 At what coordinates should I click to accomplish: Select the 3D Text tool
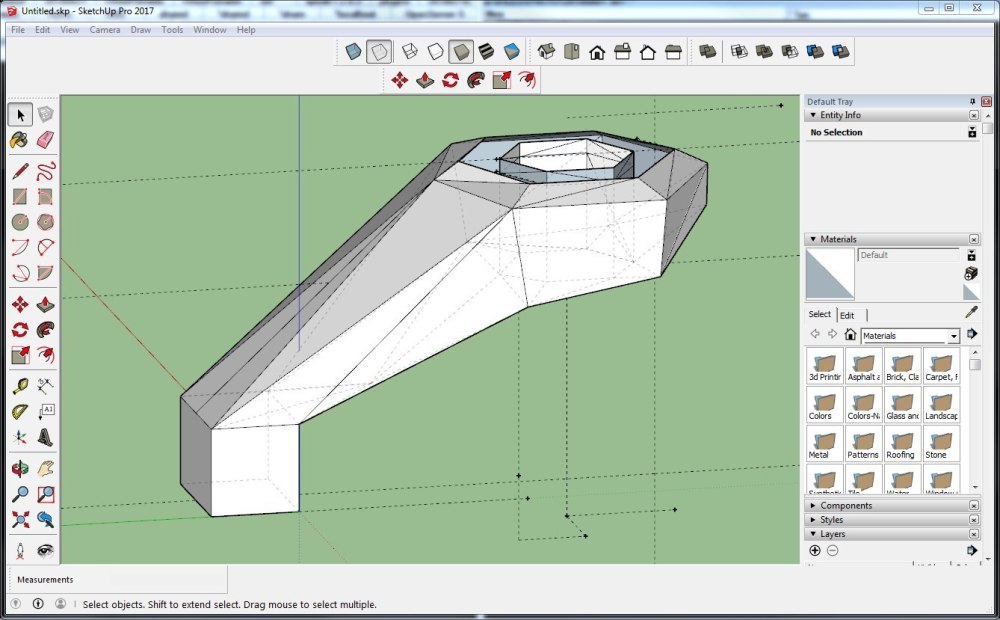tap(45, 437)
